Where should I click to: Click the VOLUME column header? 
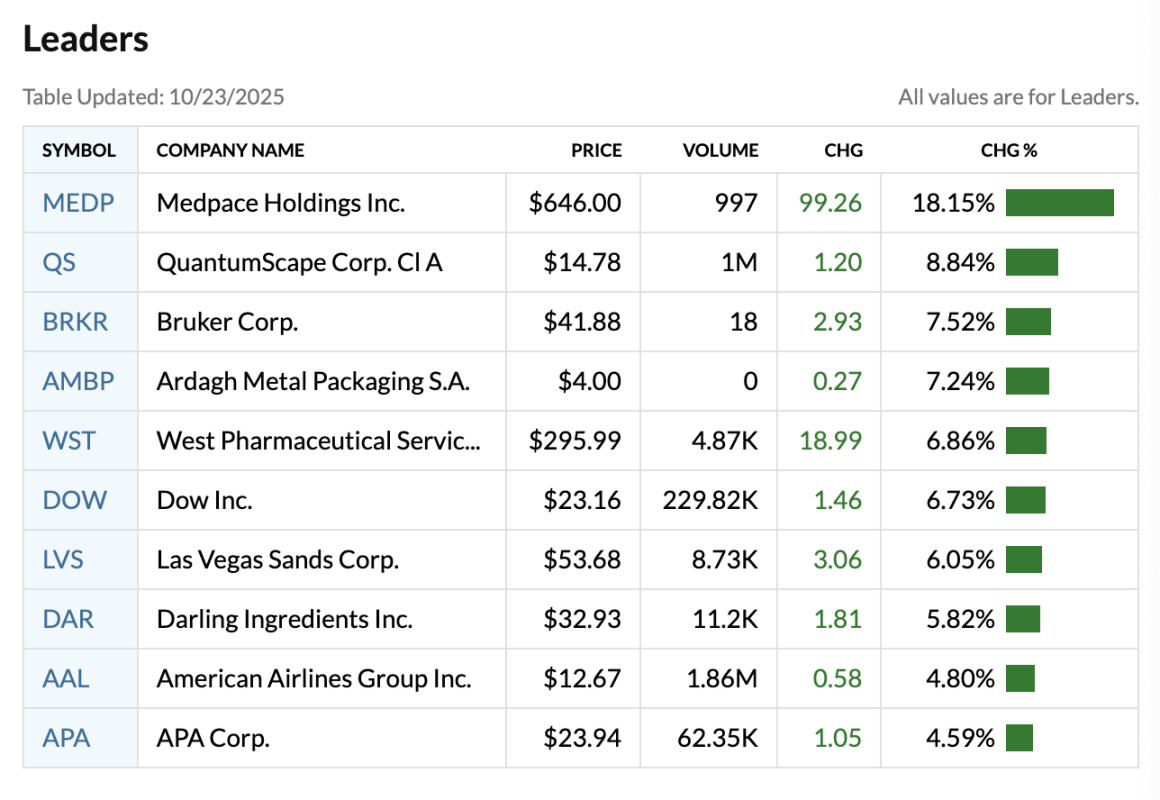(720, 151)
